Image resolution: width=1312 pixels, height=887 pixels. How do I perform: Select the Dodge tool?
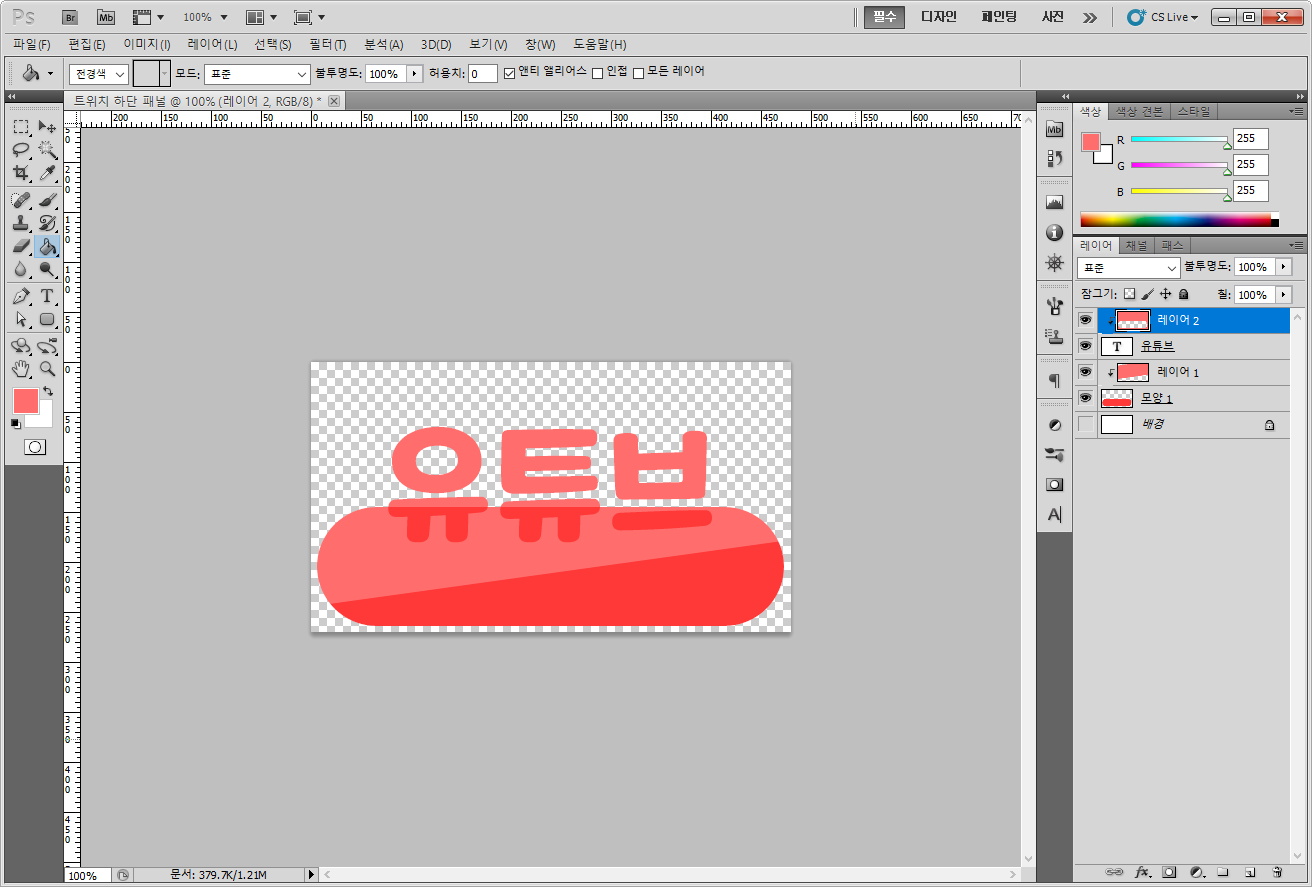coord(47,269)
